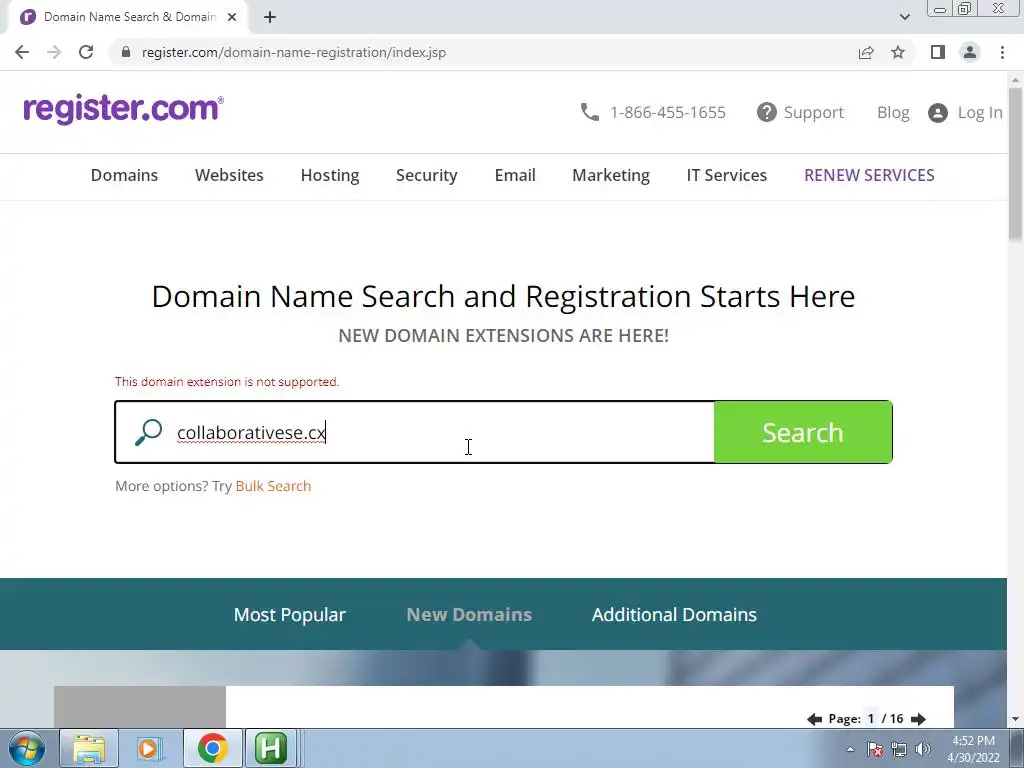
Task: Click the browser address bar URL
Action: click(x=294, y=52)
